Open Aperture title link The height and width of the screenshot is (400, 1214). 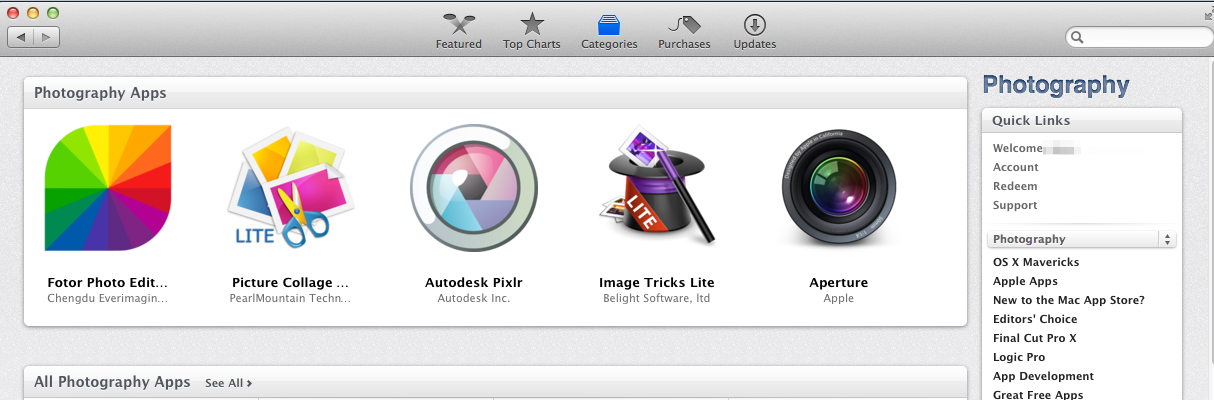839,282
